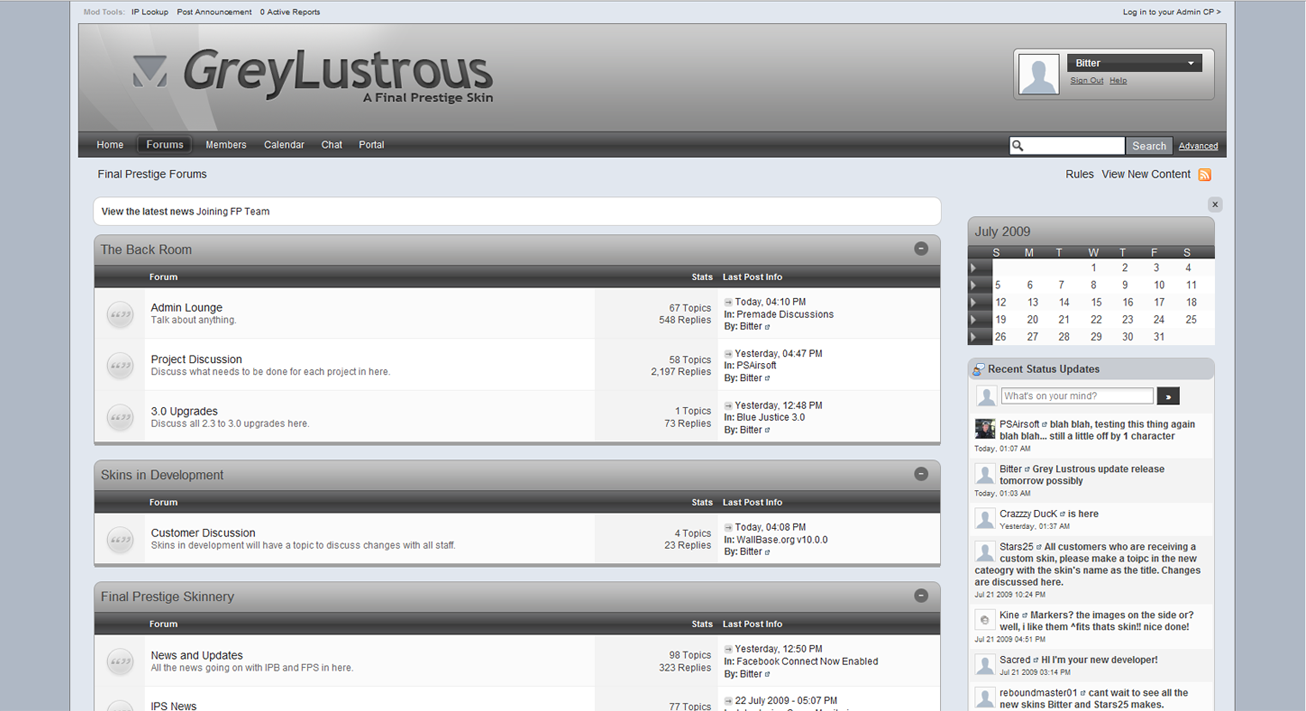Go to last post in Premade Discussions

729,302
